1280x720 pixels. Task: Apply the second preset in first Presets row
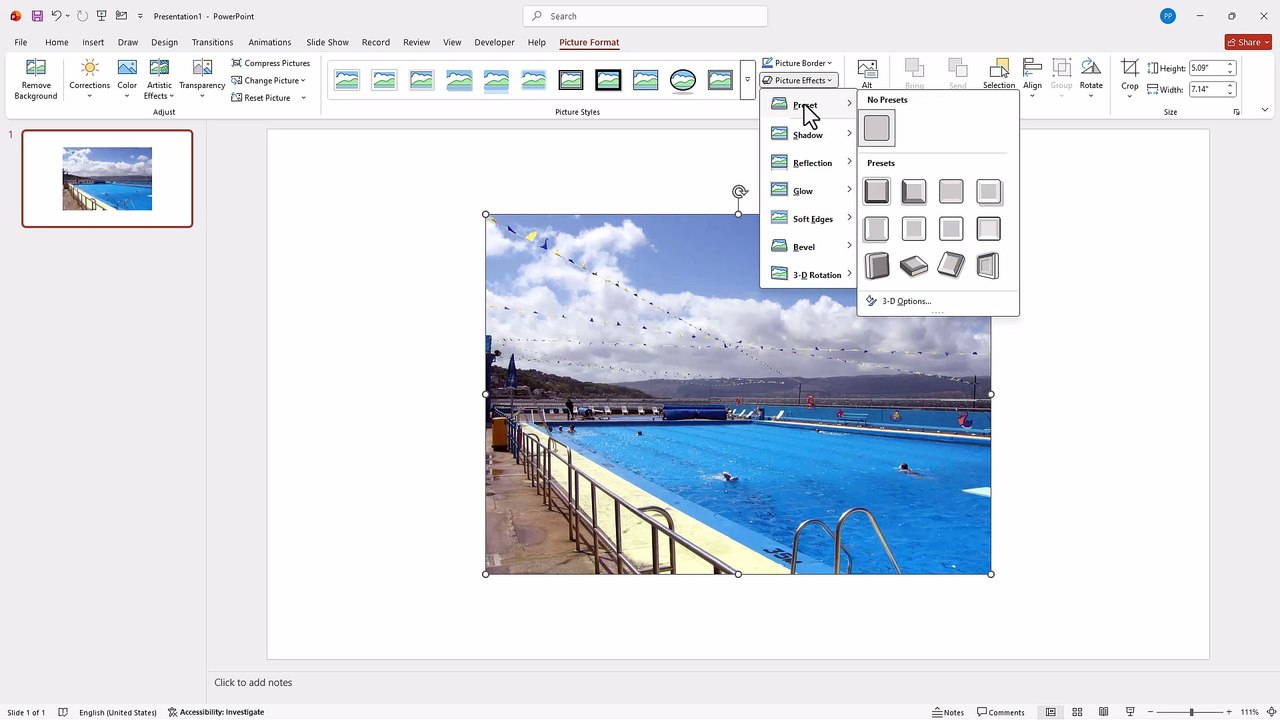click(x=913, y=191)
